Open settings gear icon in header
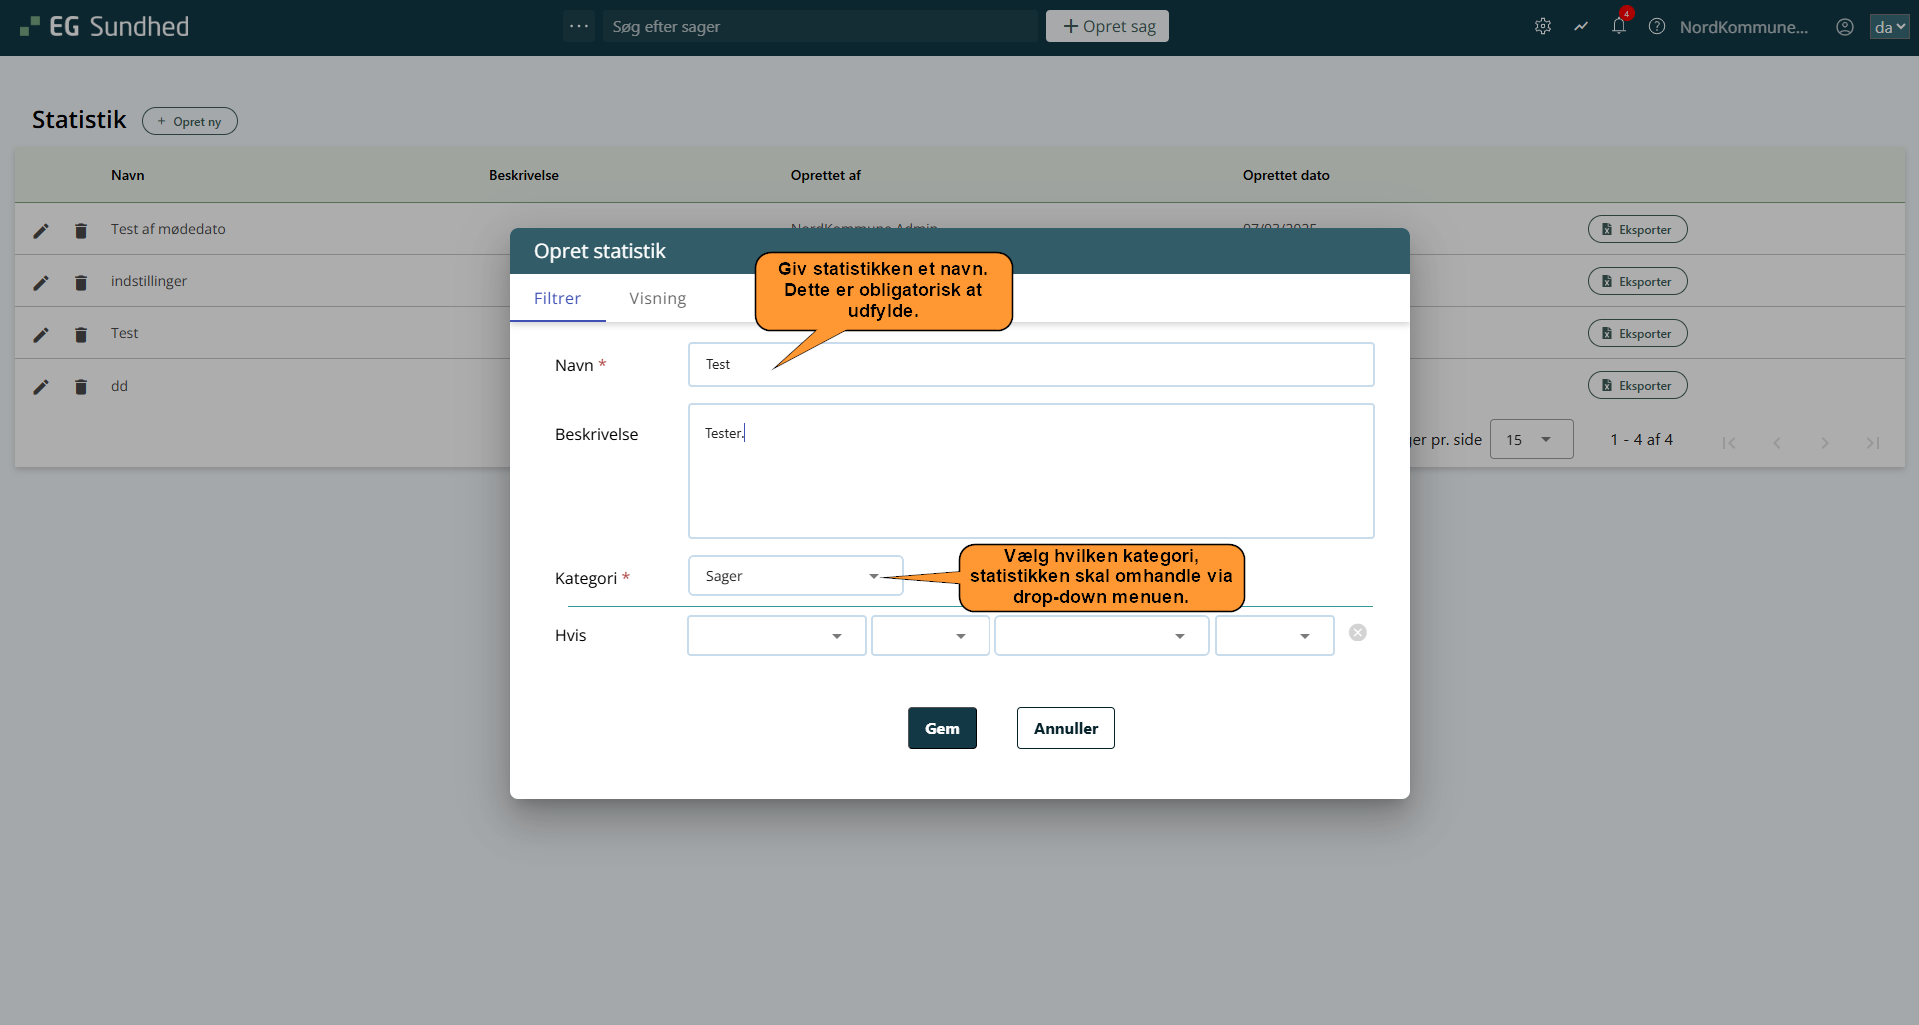 1542,27
